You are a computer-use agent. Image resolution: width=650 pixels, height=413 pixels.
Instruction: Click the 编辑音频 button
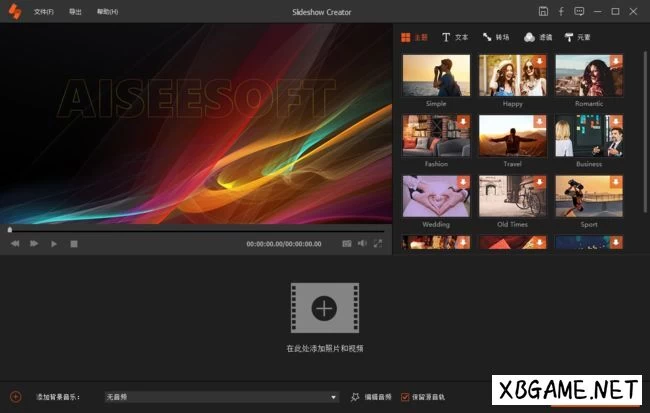click(372, 397)
